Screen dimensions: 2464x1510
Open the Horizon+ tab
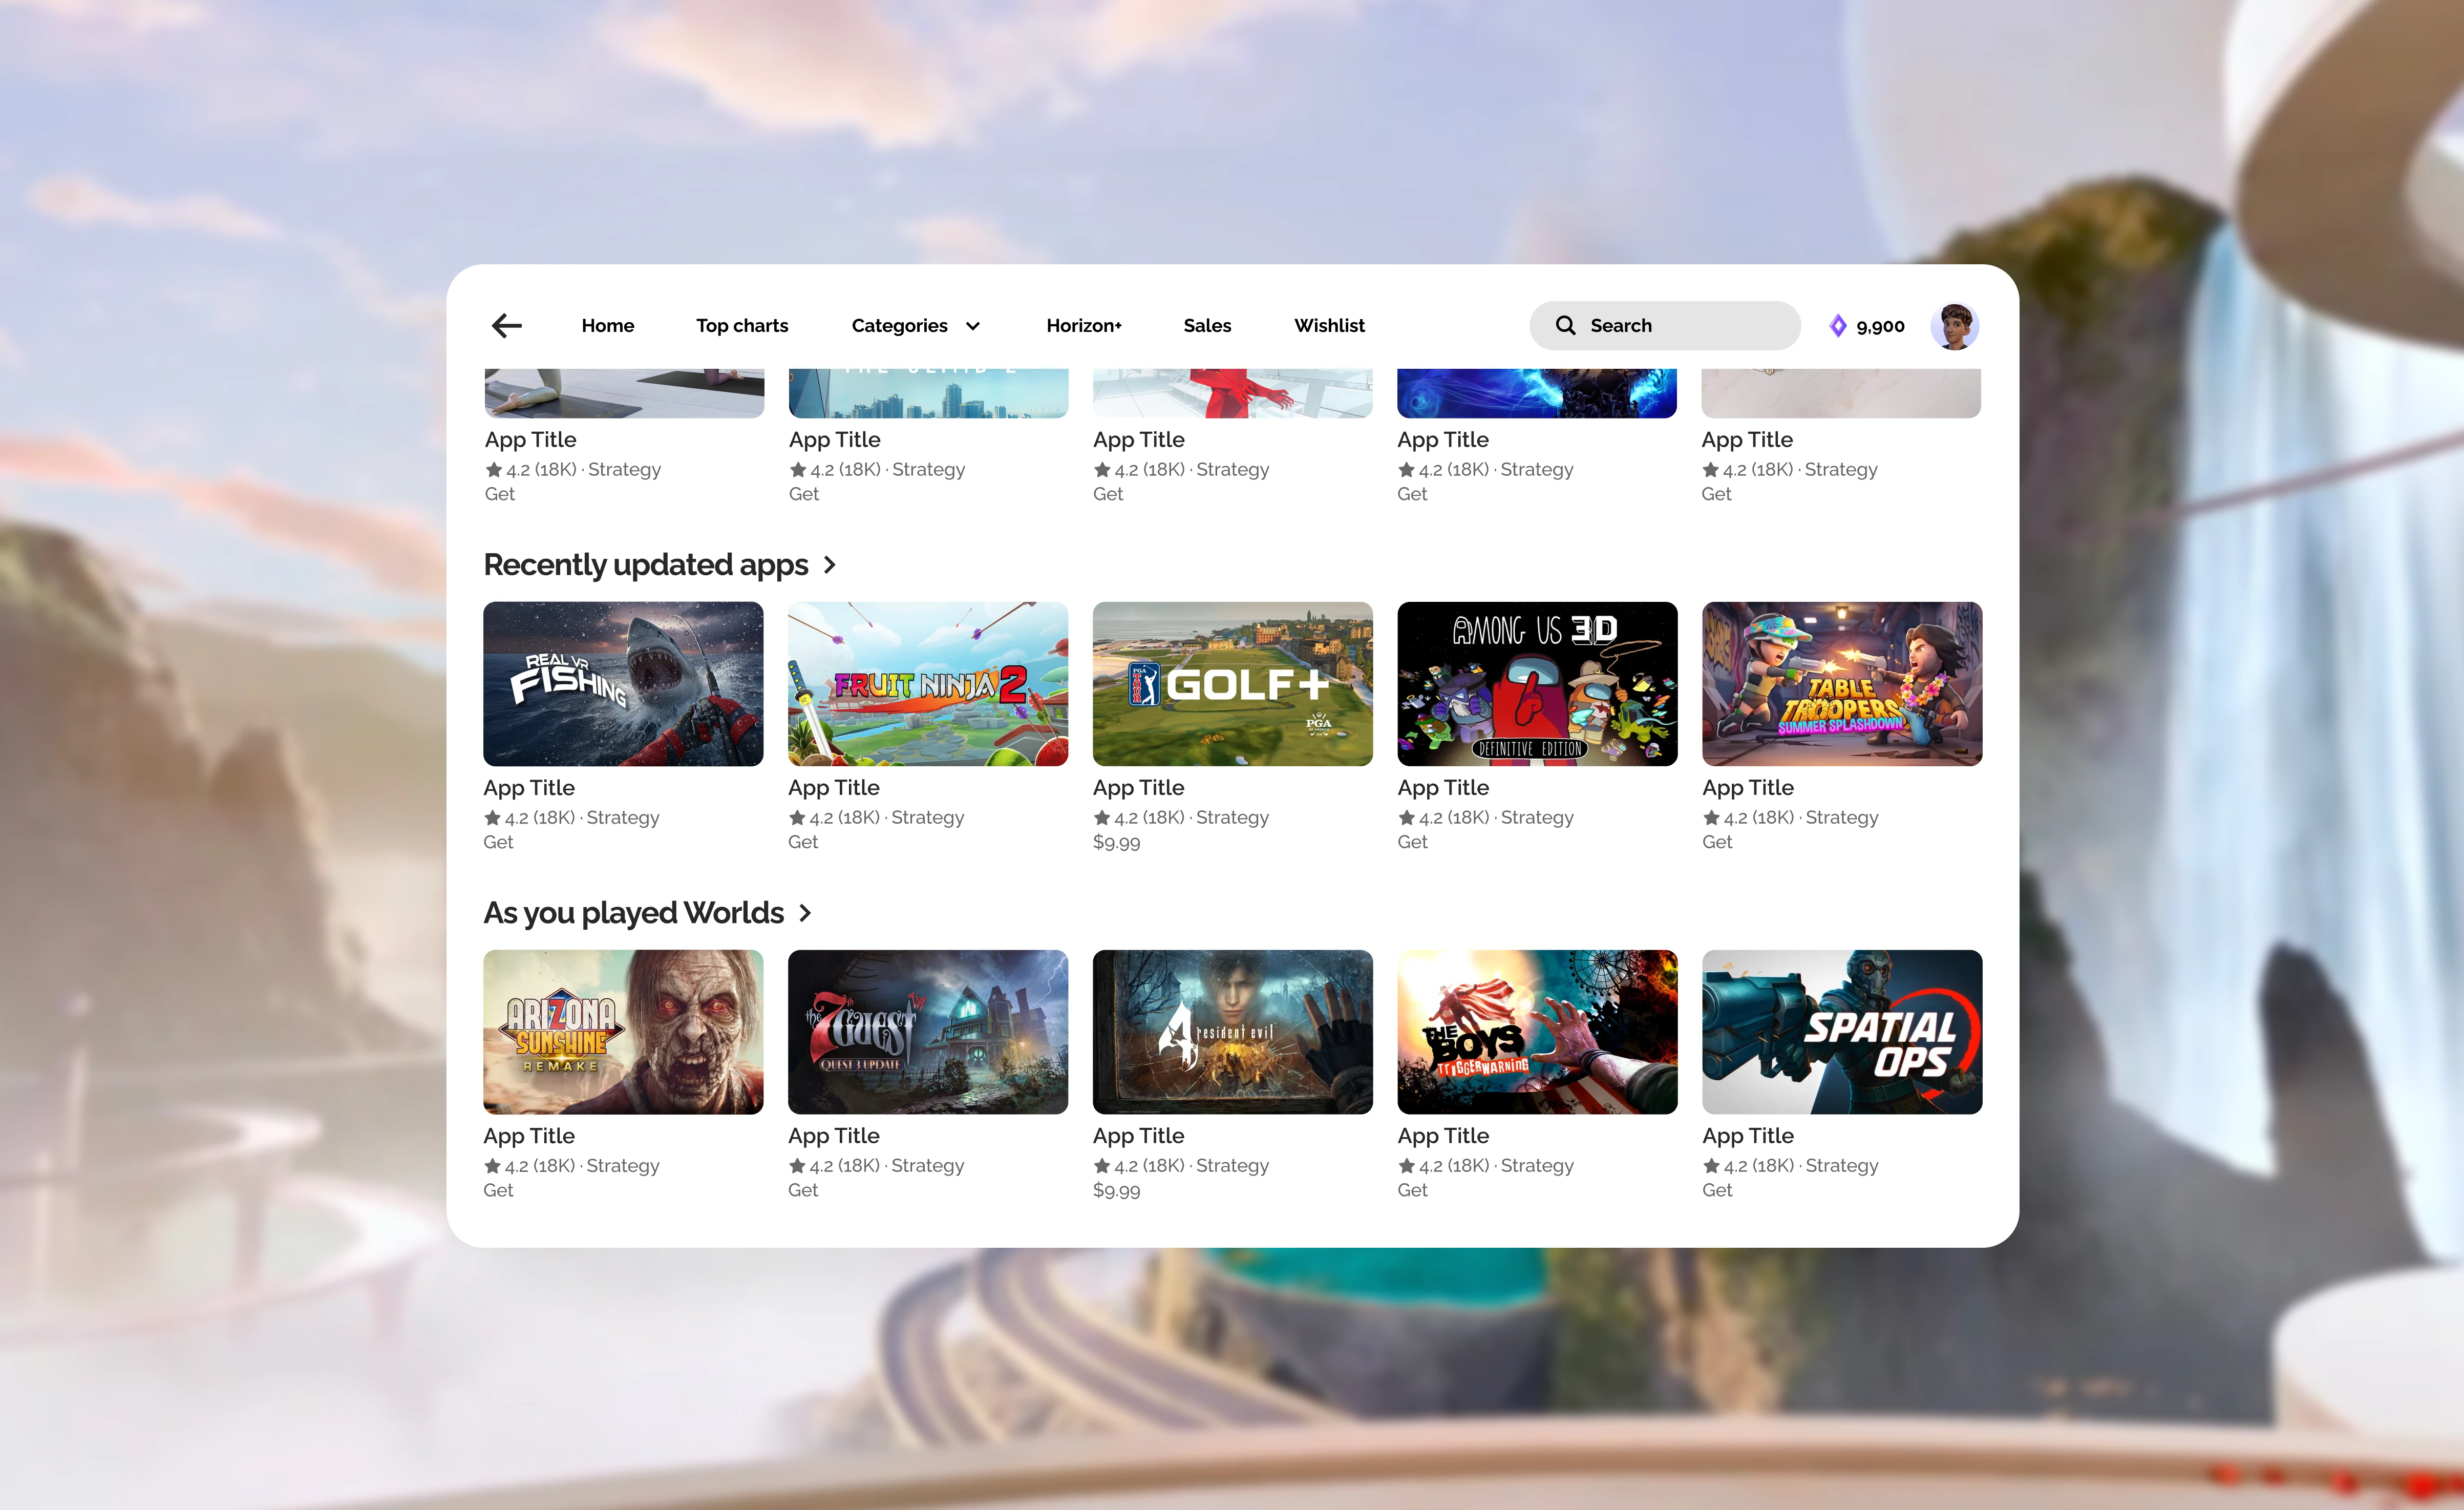pos(1084,325)
